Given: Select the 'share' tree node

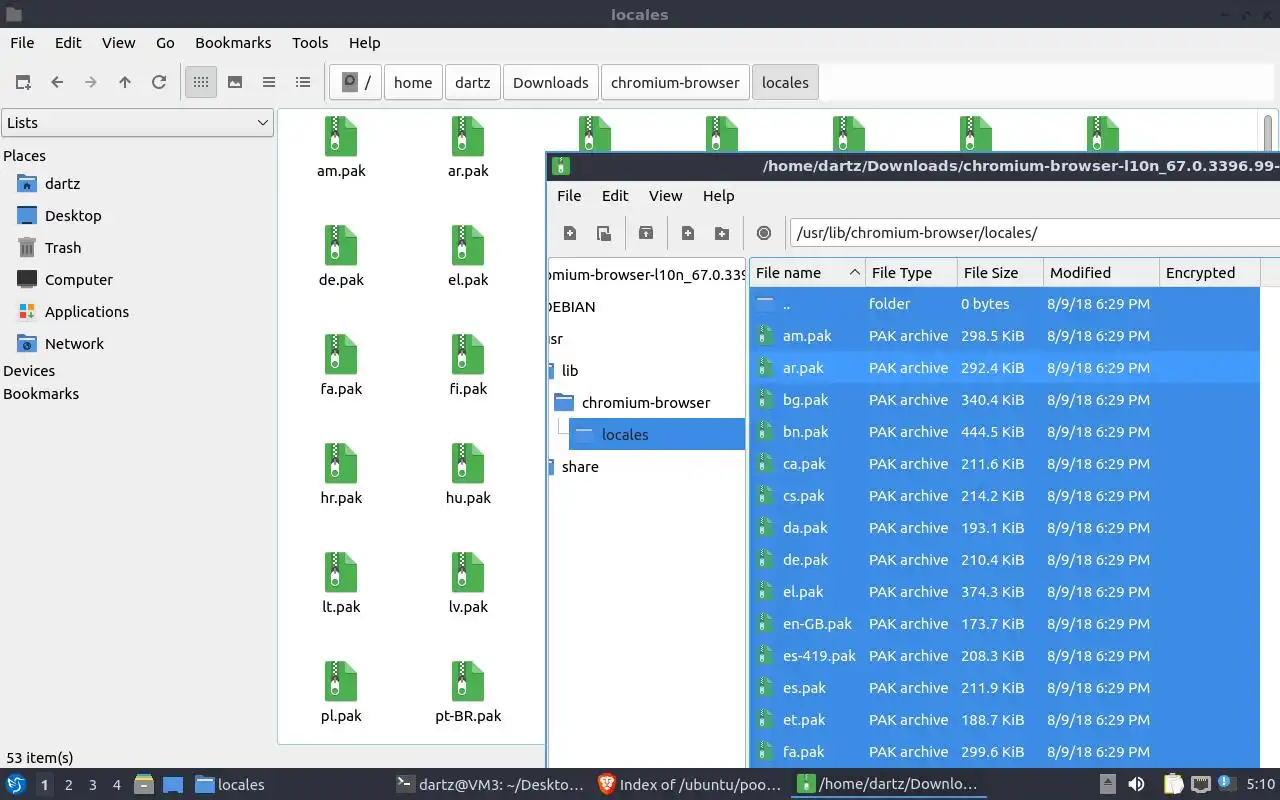Looking at the screenshot, I should [x=580, y=467].
